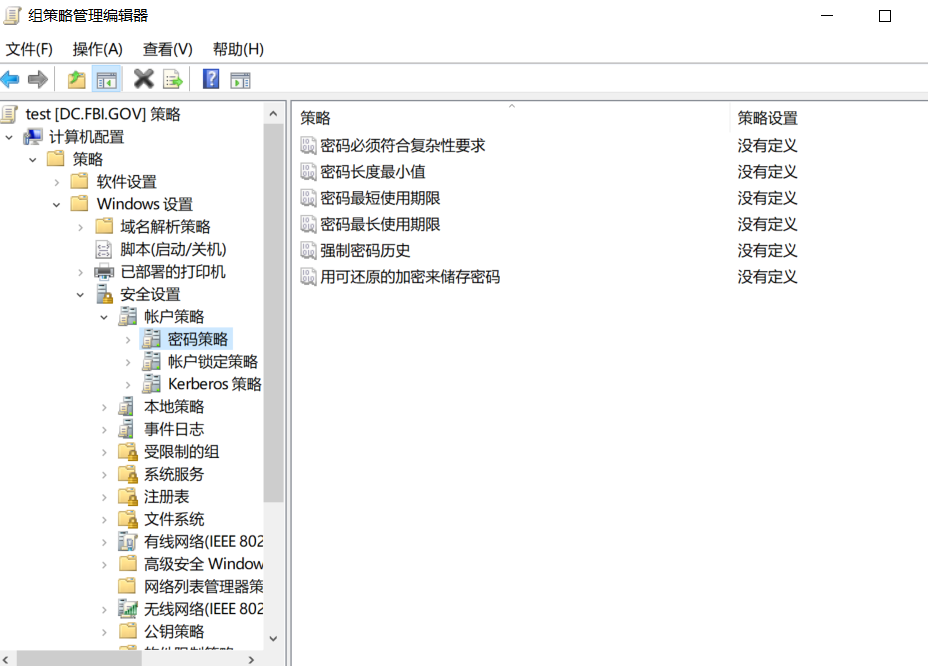Click the Up One Level folder icon

[x=76, y=79]
